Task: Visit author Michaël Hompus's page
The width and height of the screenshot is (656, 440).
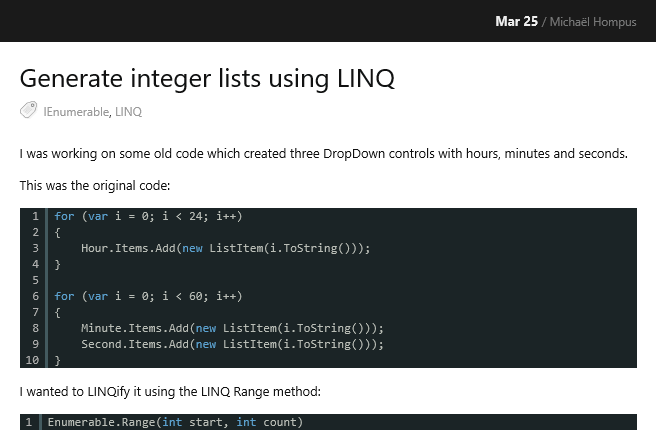Action: tap(593, 21)
